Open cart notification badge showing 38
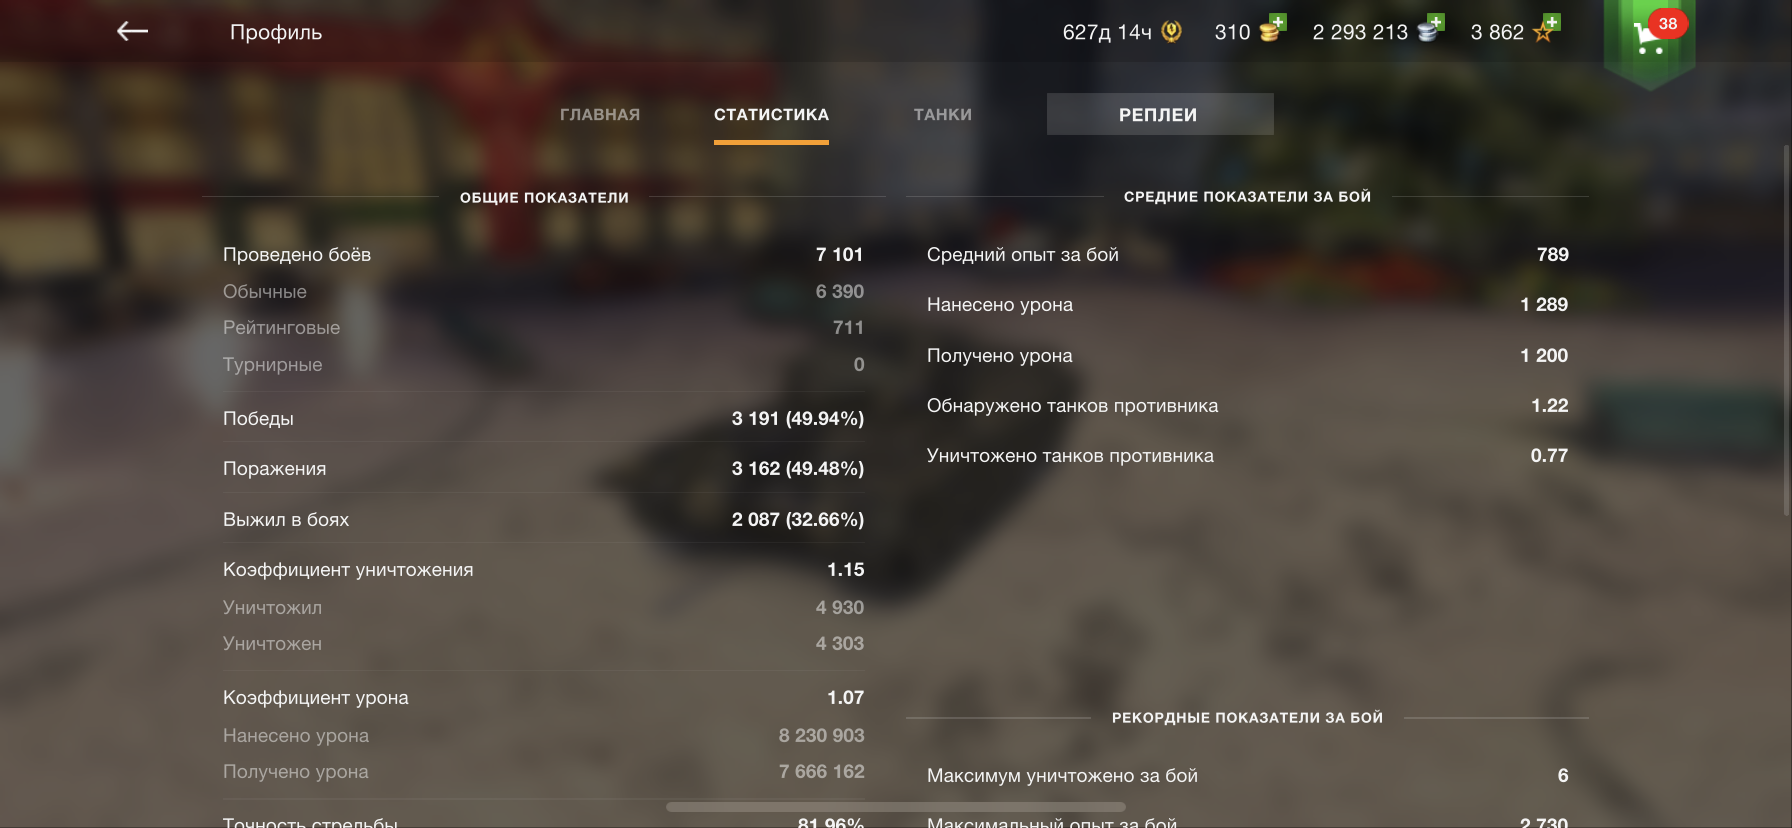Viewport: 1792px width, 828px height. [x=1668, y=24]
